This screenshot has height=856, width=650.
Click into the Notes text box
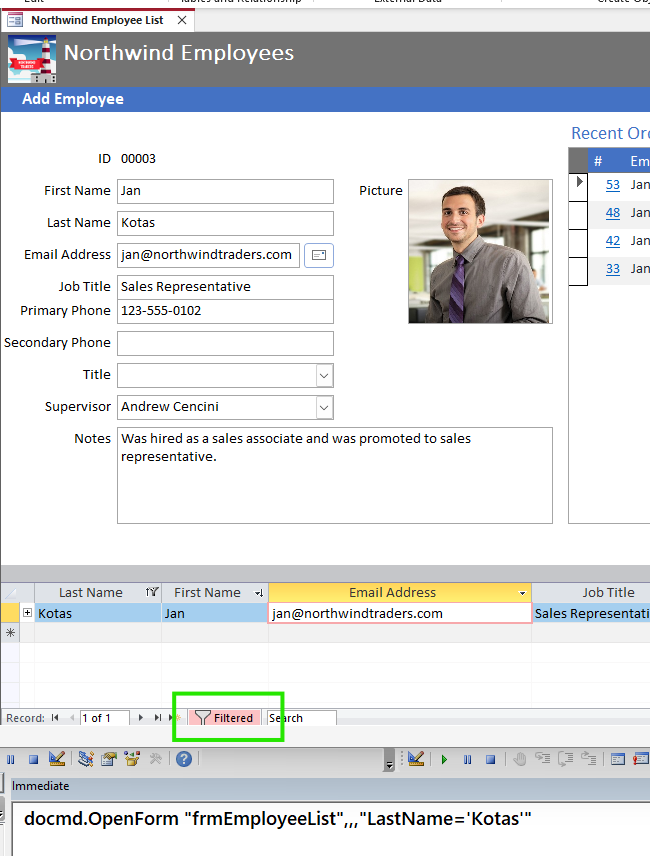pos(335,475)
